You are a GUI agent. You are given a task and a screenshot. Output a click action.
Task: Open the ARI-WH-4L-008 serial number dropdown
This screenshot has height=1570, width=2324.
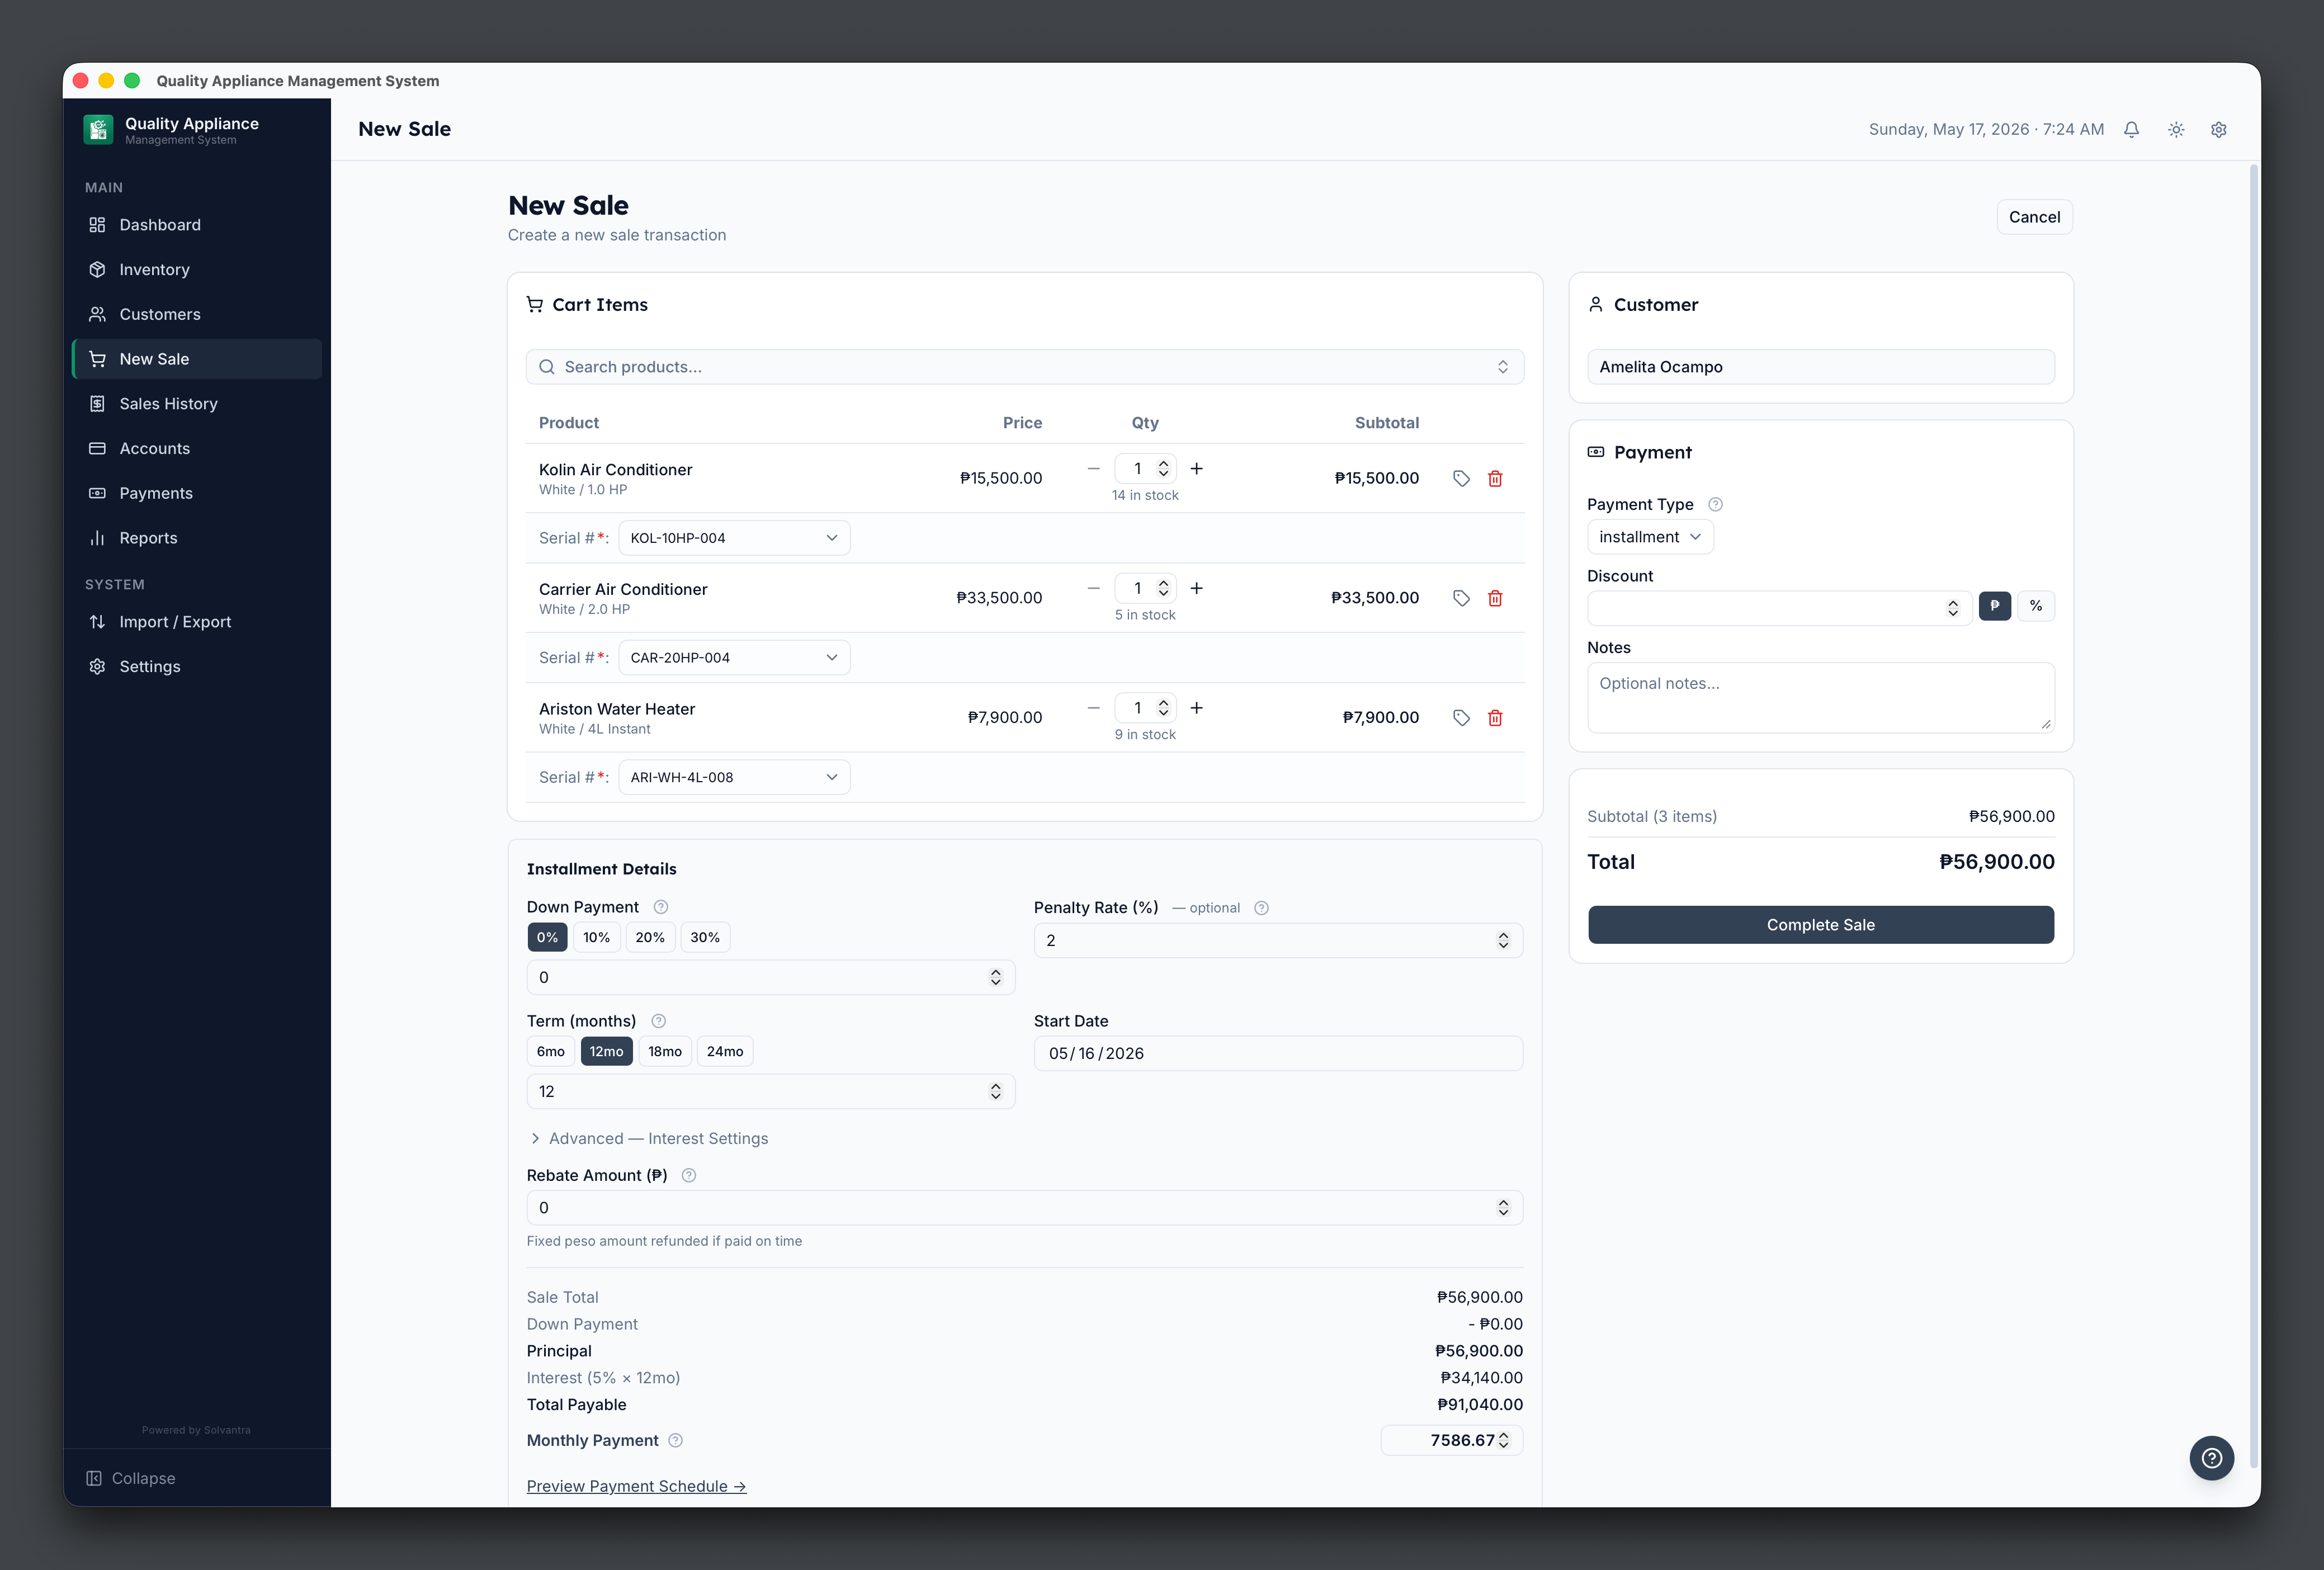734,777
